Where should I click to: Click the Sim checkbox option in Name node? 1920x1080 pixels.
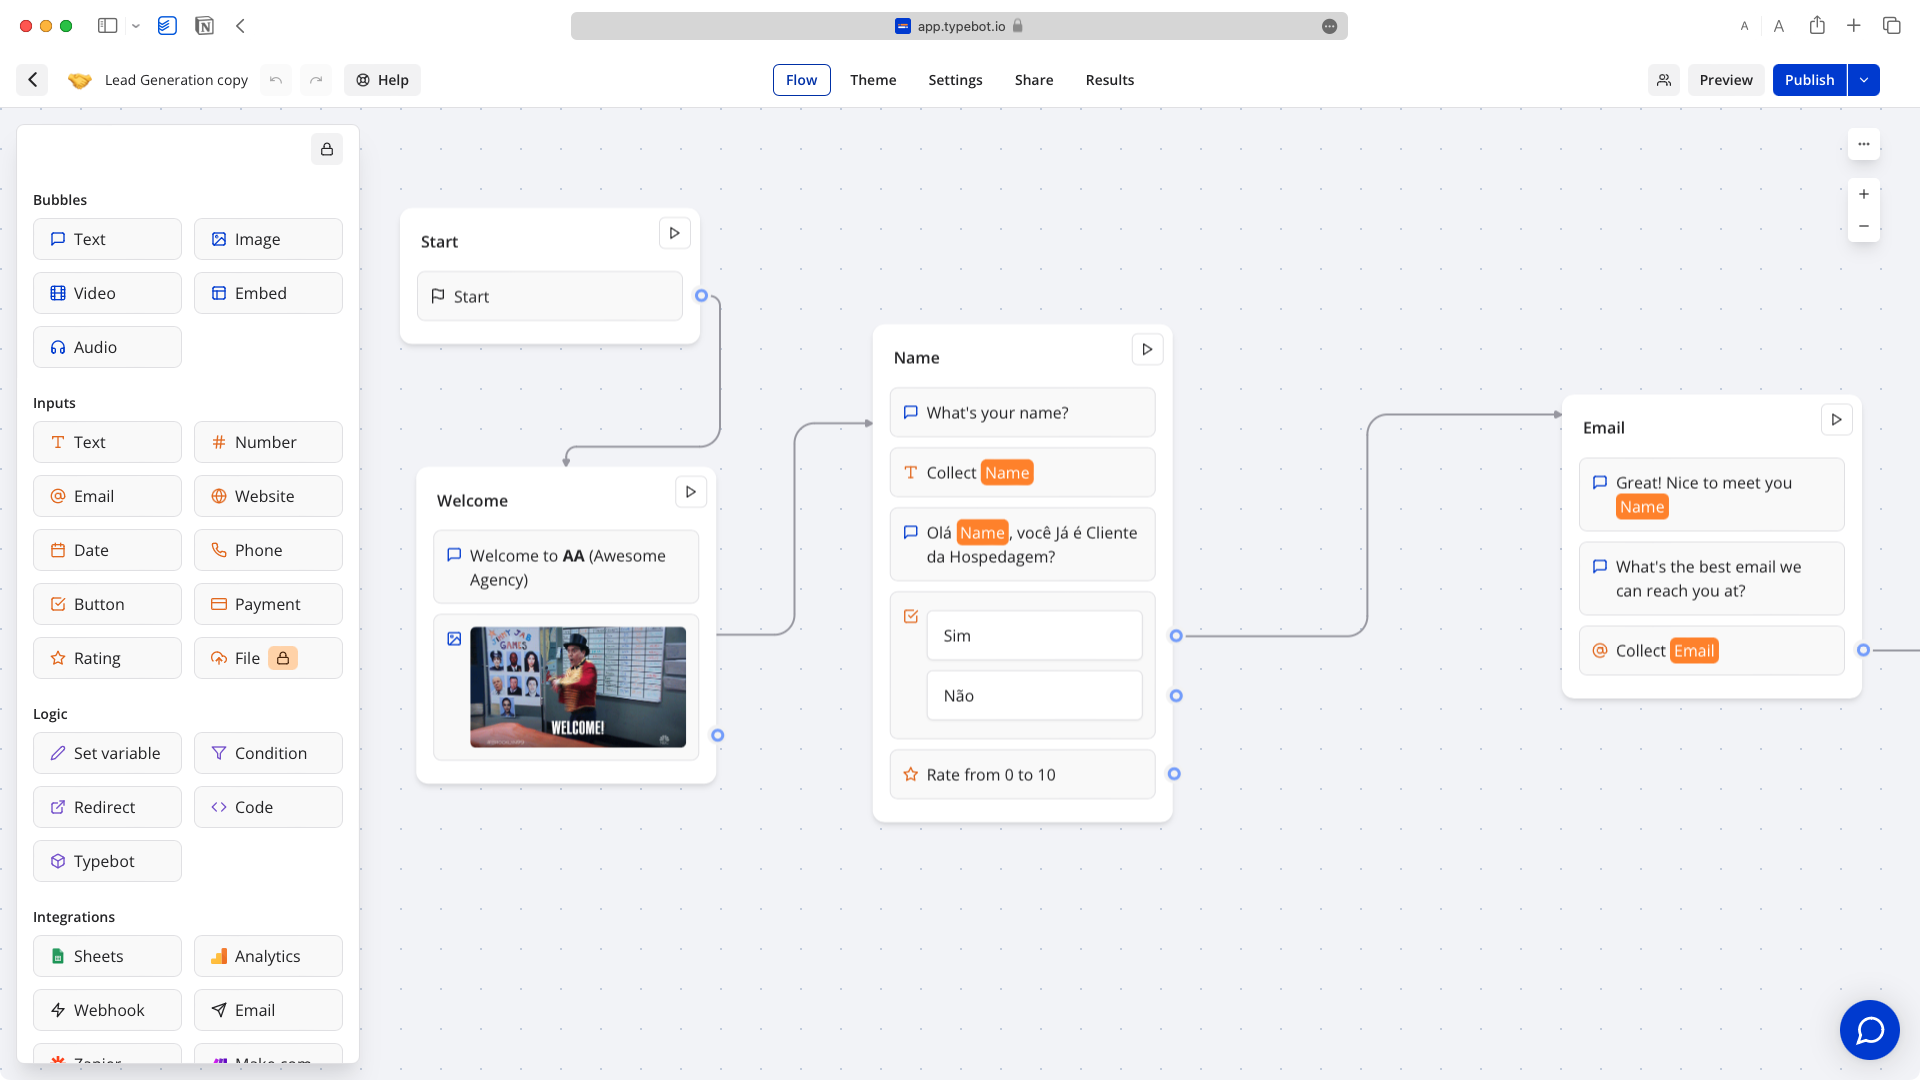1035,634
